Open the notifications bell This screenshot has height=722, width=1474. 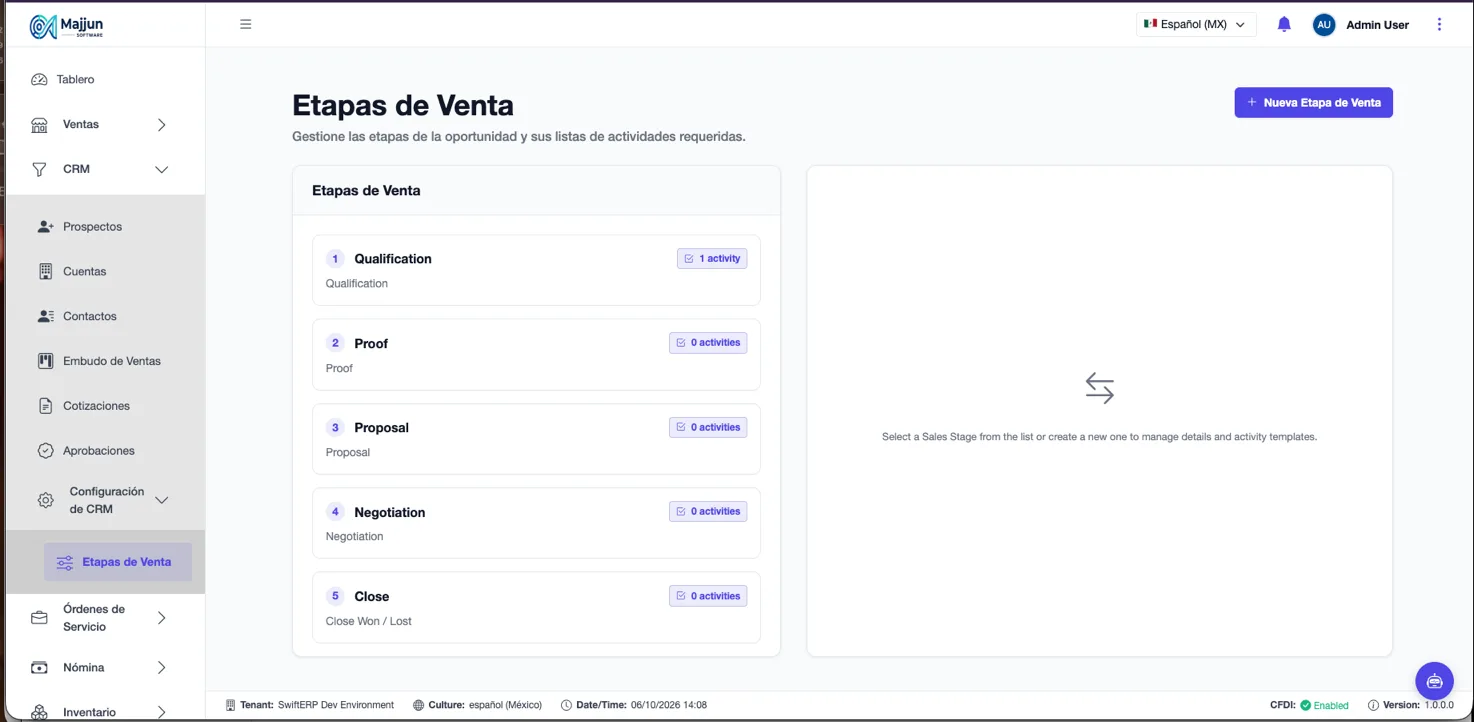[x=1285, y=25]
